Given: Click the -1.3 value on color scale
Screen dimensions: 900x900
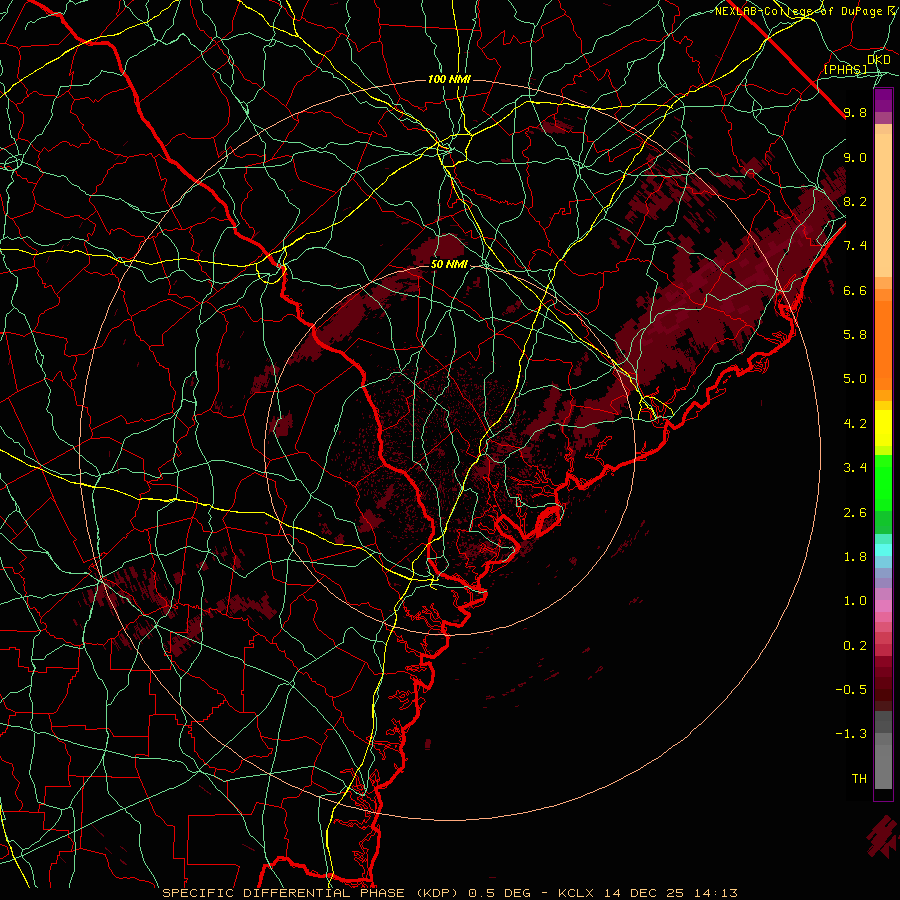Looking at the screenshot, I should pyautogui.click(x=851, y=734).
